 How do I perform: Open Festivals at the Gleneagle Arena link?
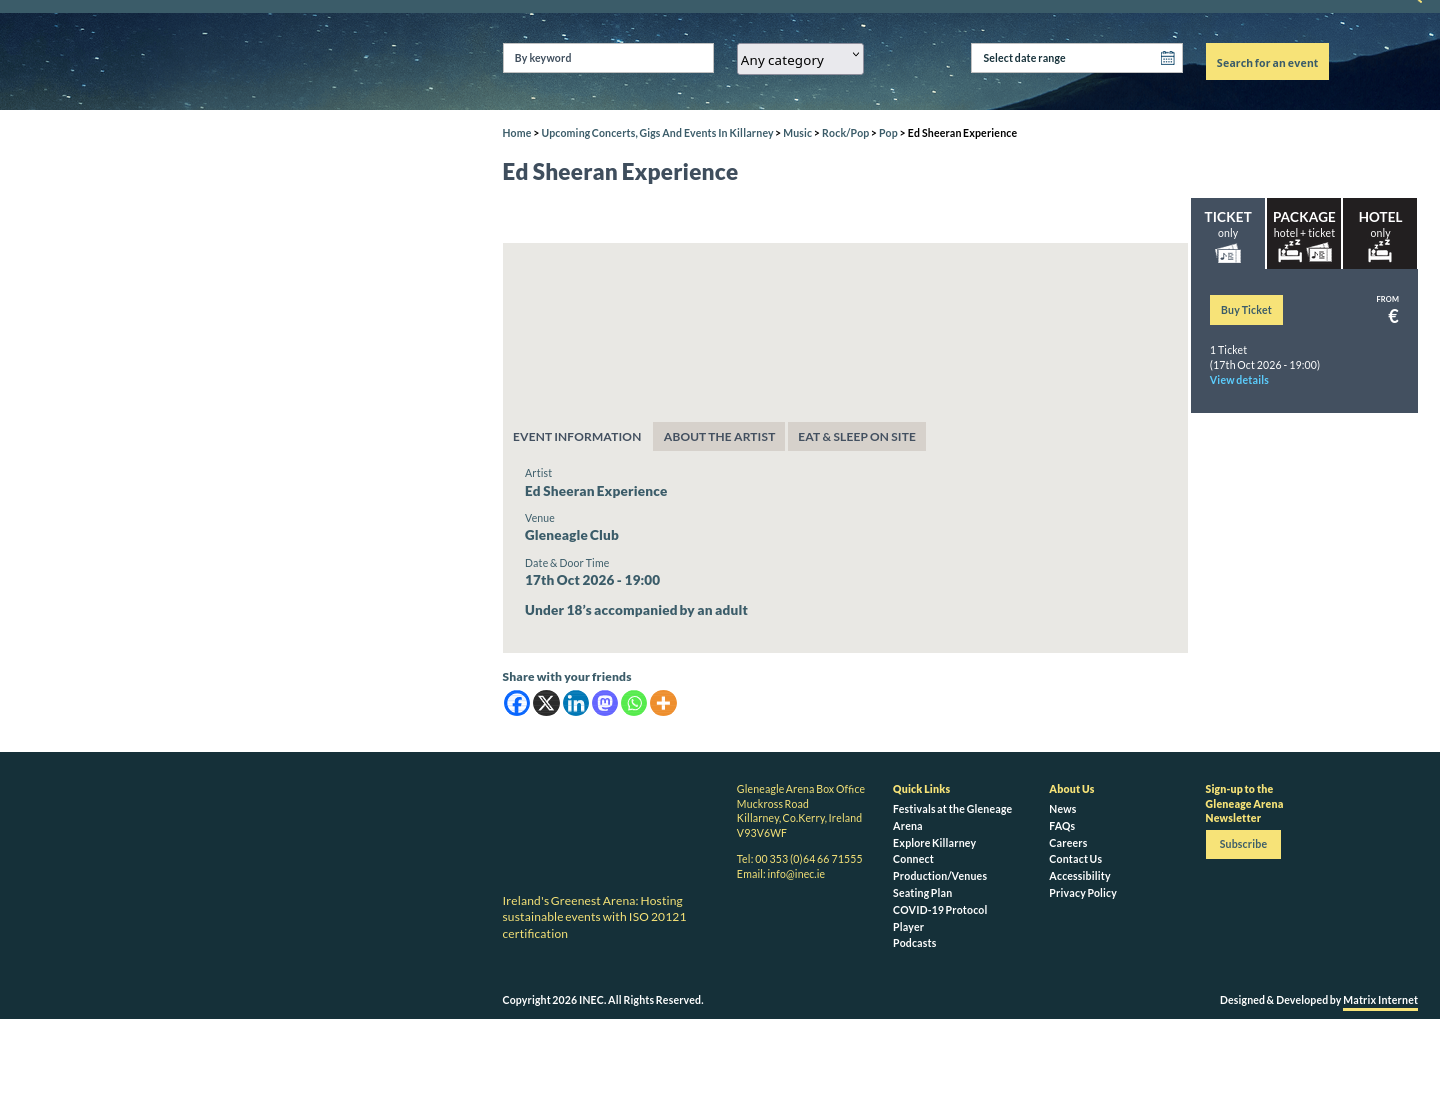point(952,817)
